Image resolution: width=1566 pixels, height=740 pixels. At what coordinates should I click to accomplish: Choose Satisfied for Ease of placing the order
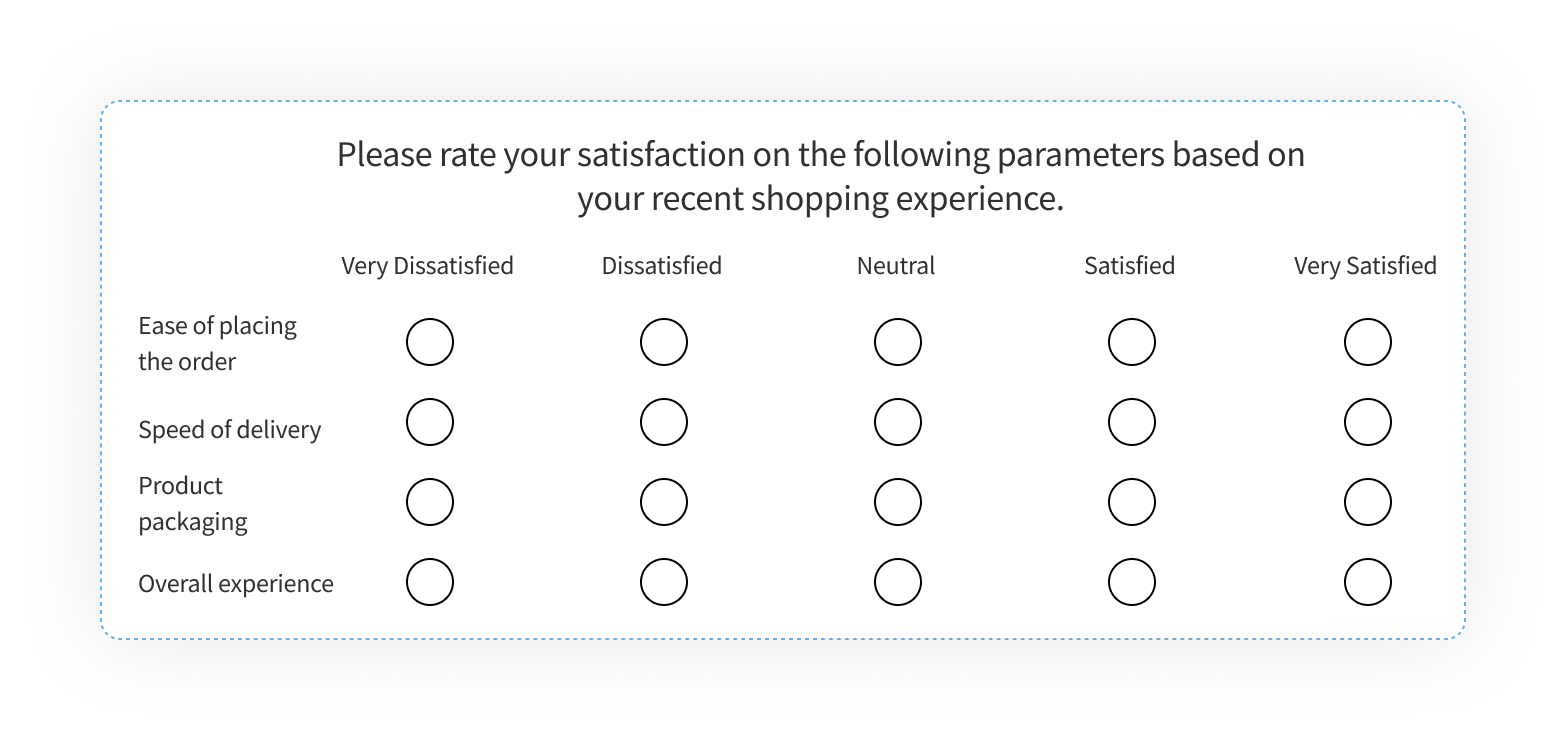[x=1131, y=341]
